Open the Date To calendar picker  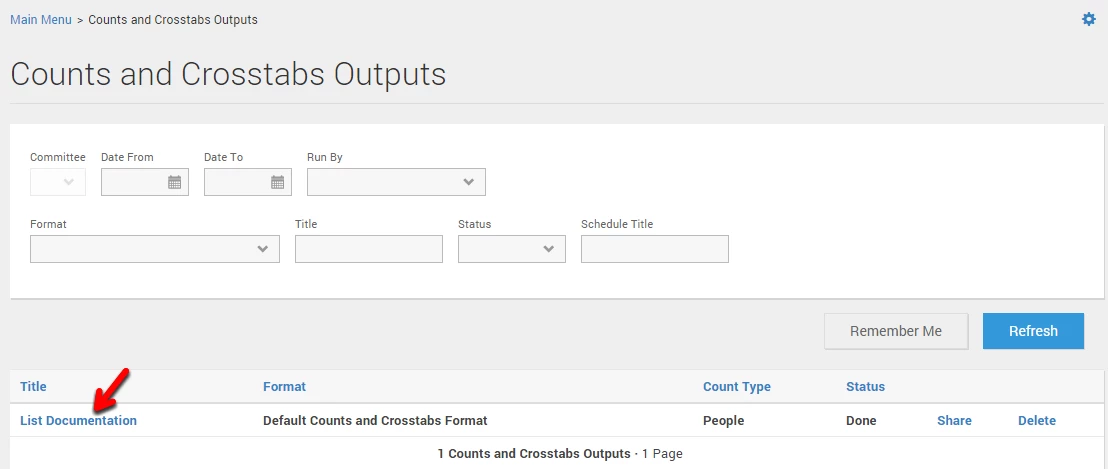point(278,182)
